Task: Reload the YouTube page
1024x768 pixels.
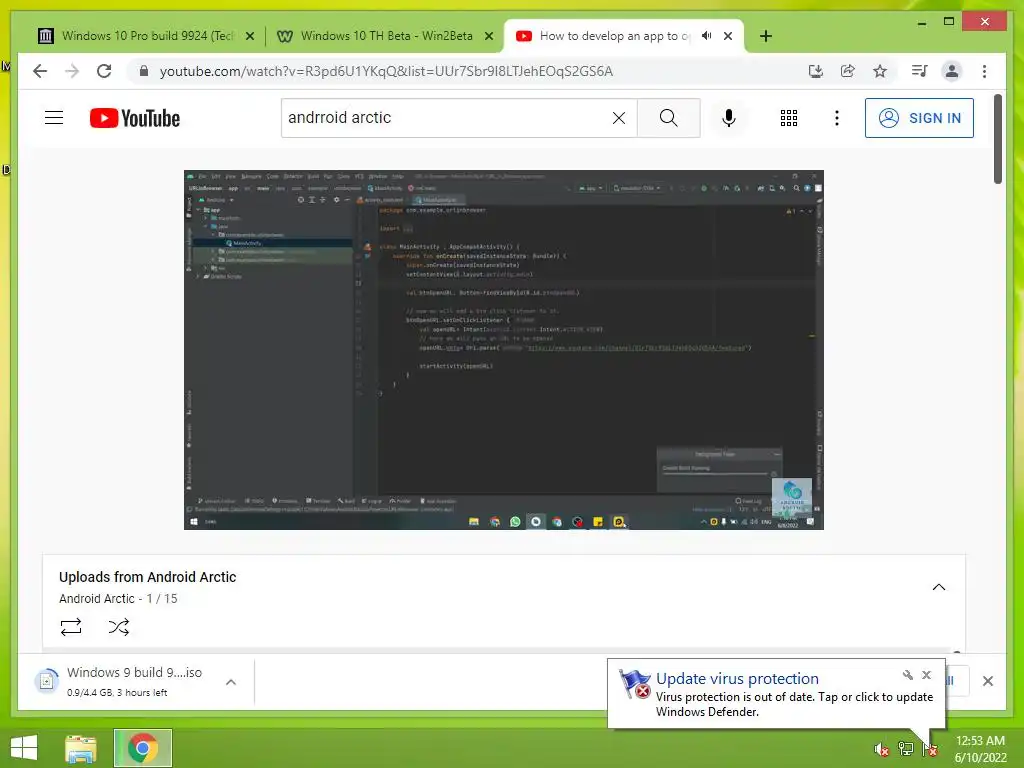Action: coord(104,71)
